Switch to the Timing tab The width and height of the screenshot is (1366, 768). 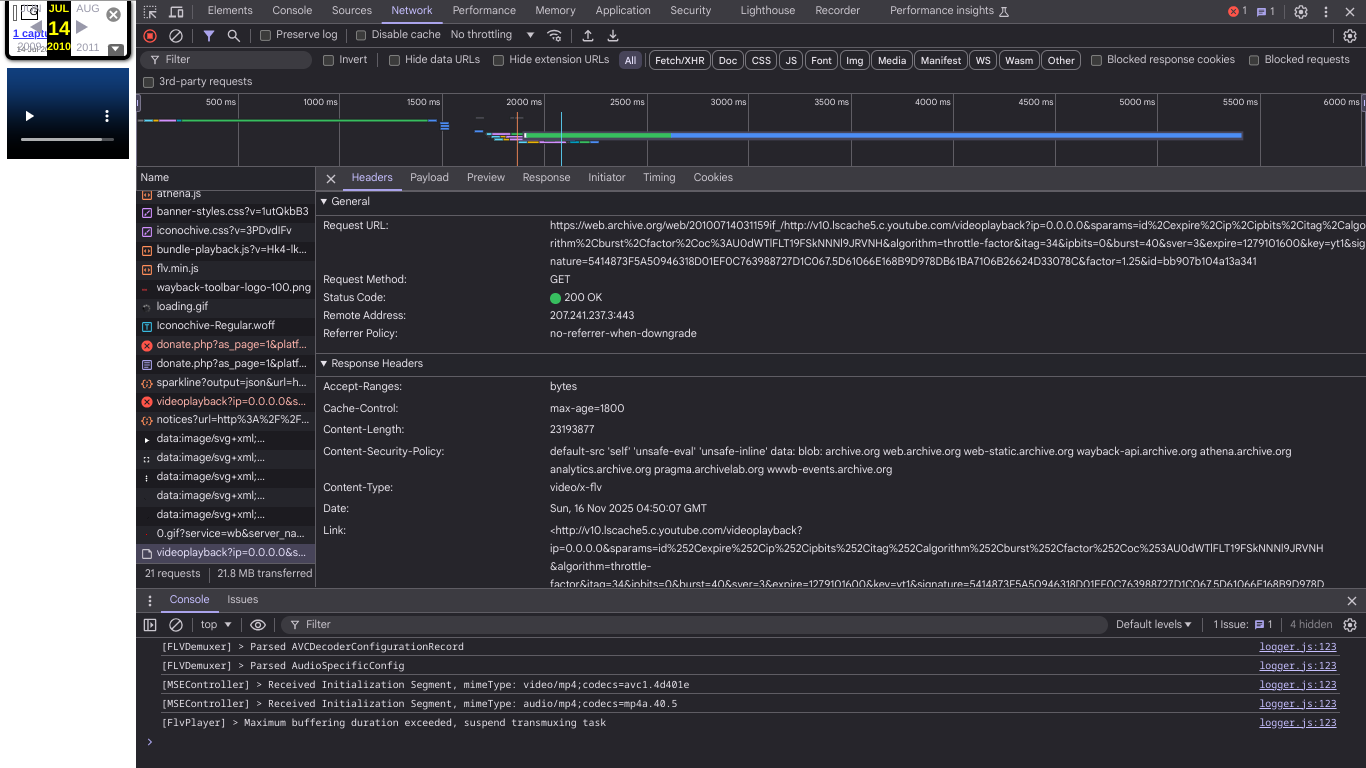[659, 177]
